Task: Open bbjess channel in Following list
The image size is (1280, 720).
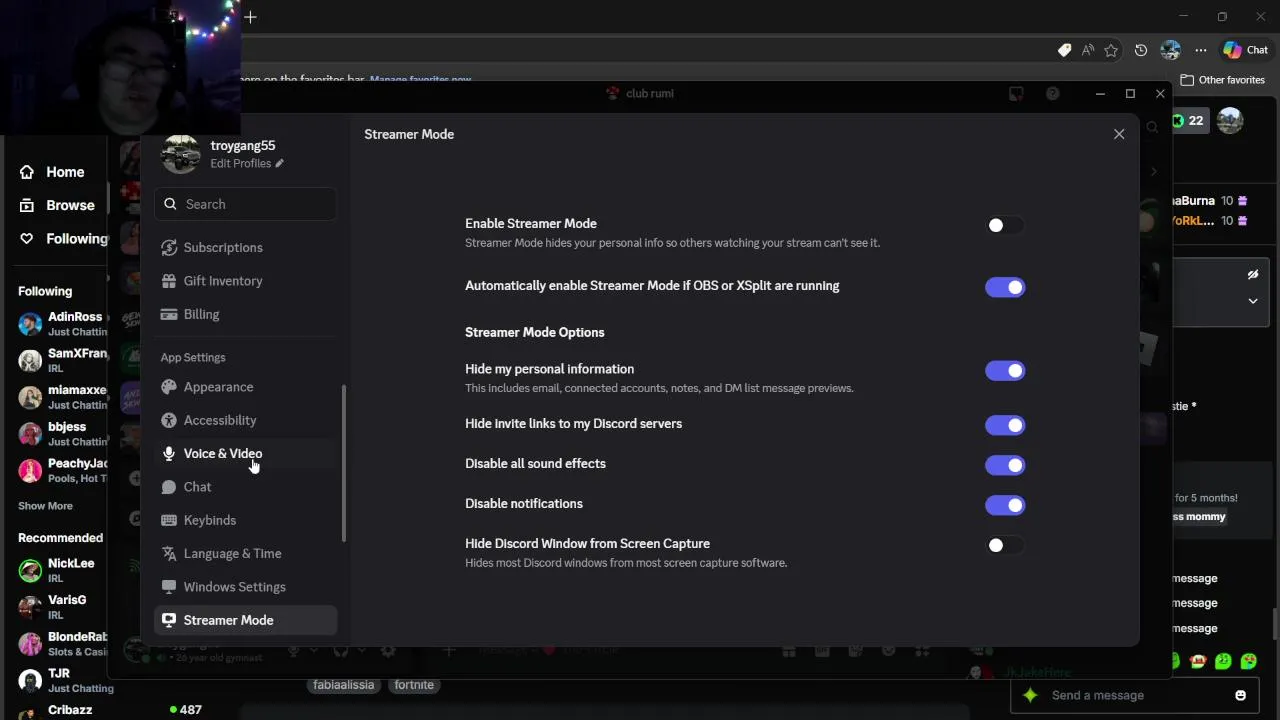Action: [62, 434]
